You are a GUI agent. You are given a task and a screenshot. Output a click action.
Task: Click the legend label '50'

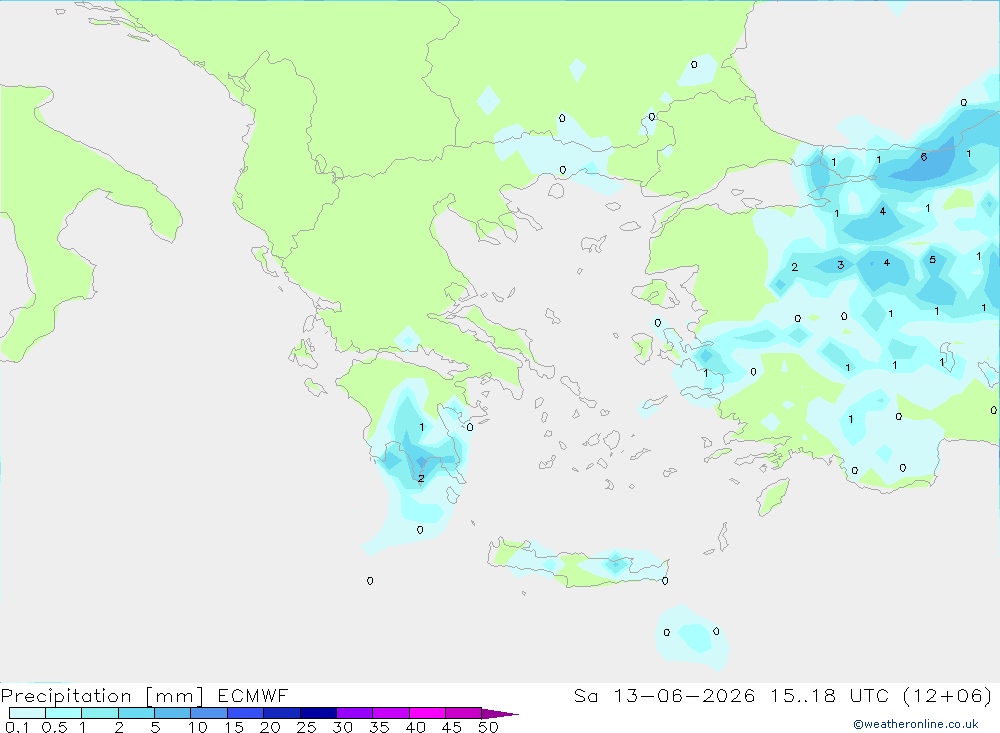488,727
